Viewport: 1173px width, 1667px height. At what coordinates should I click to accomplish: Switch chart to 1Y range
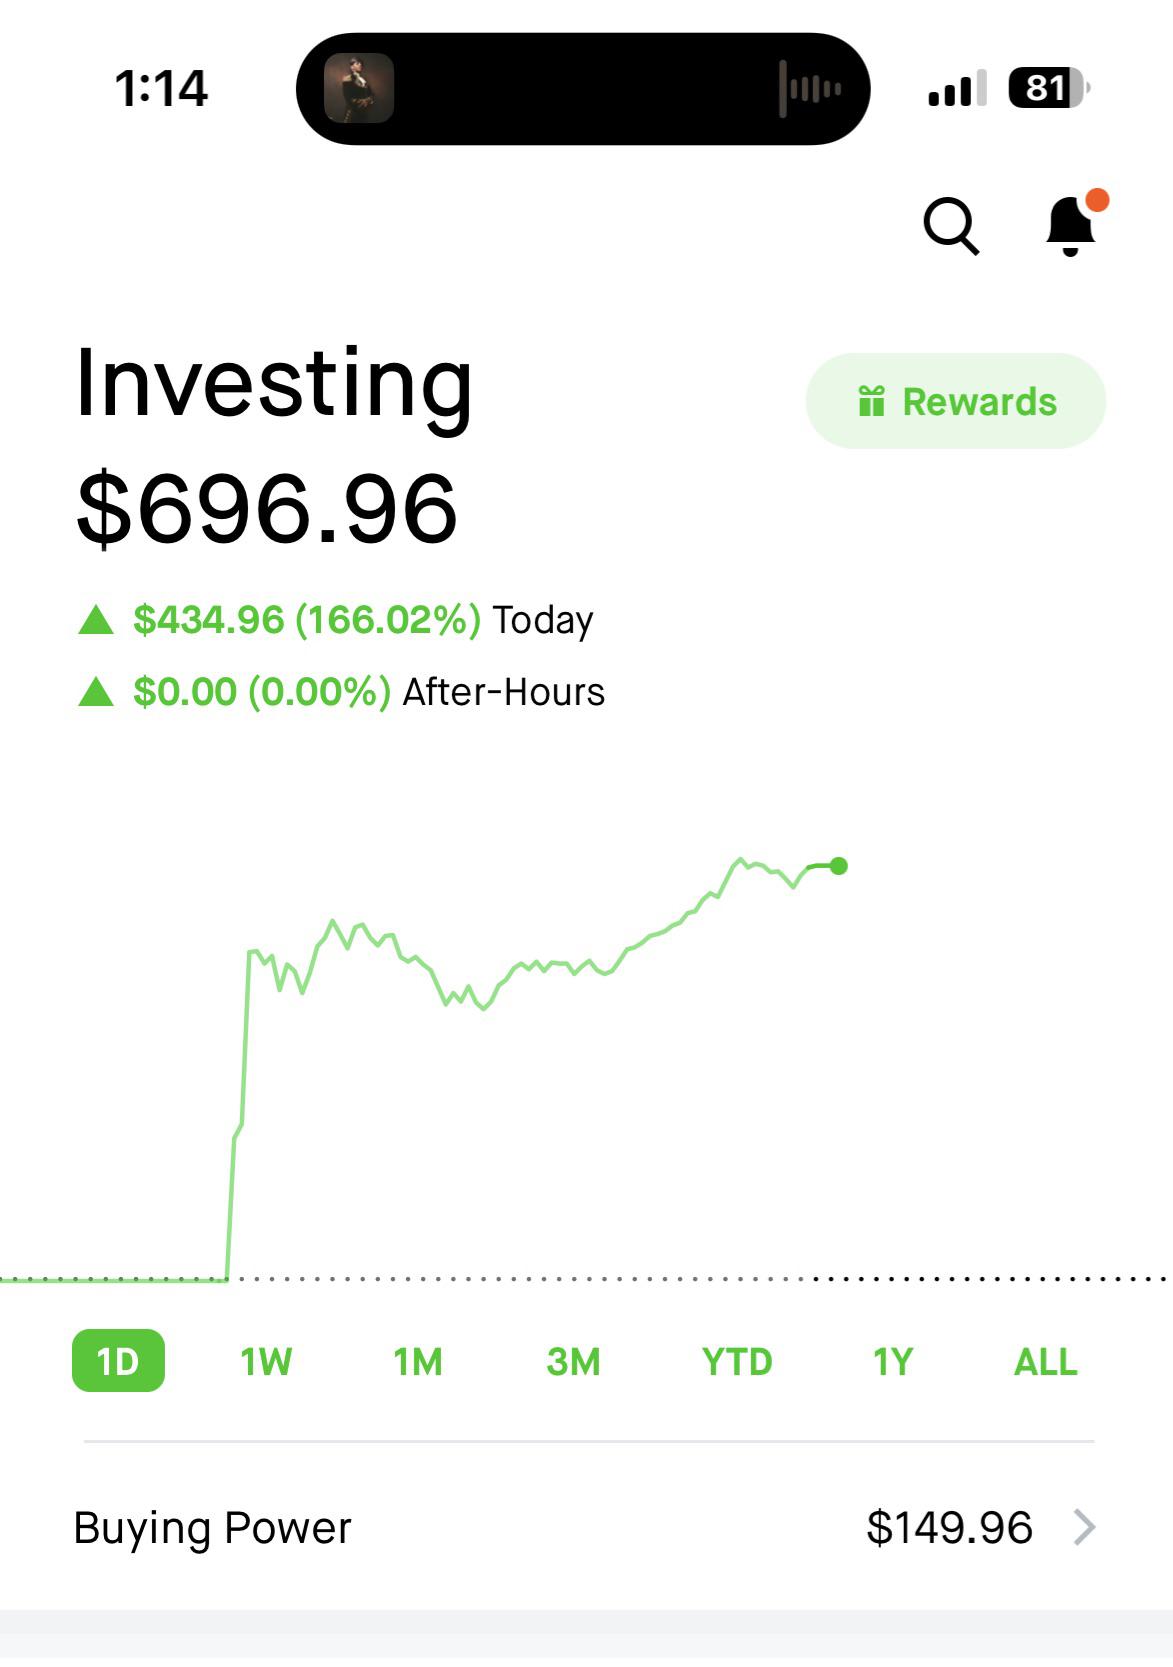click(893, 1361)
